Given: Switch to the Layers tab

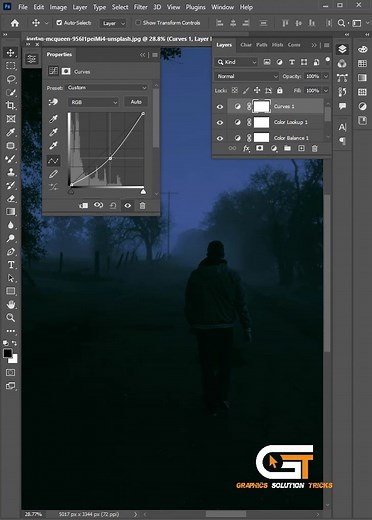Looking at the screenshot, I should (224, 45).
